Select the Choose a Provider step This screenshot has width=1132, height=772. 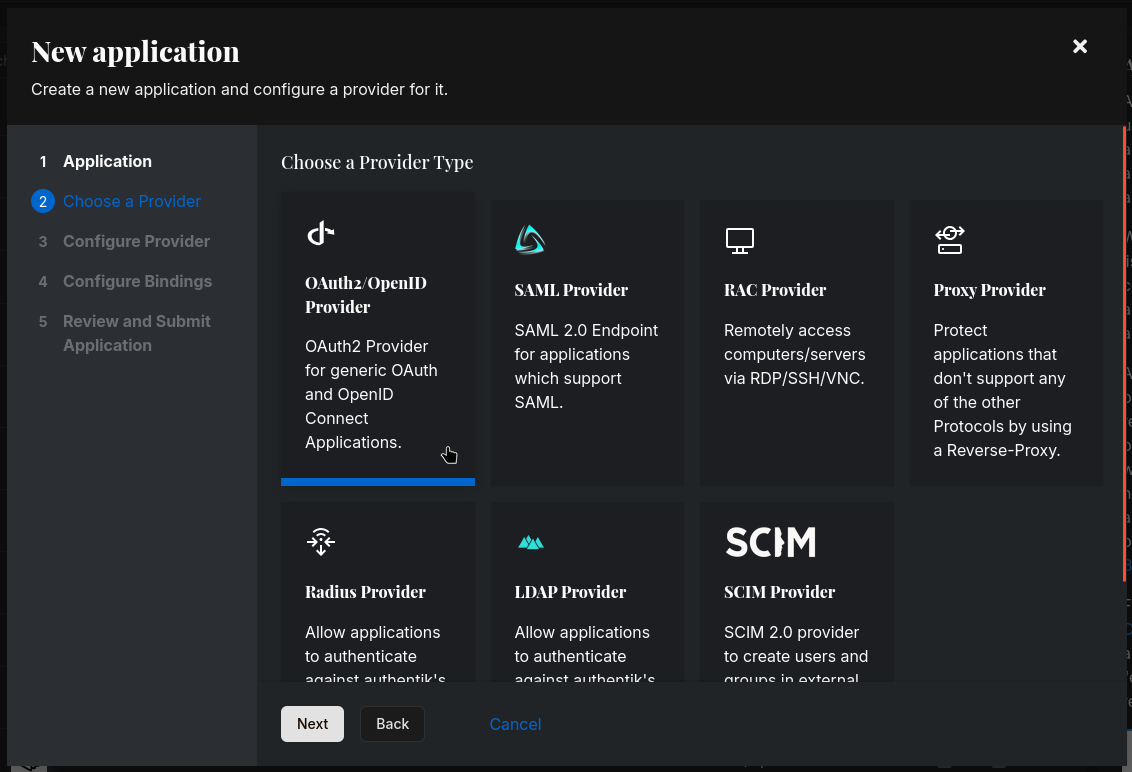(131, 201)
